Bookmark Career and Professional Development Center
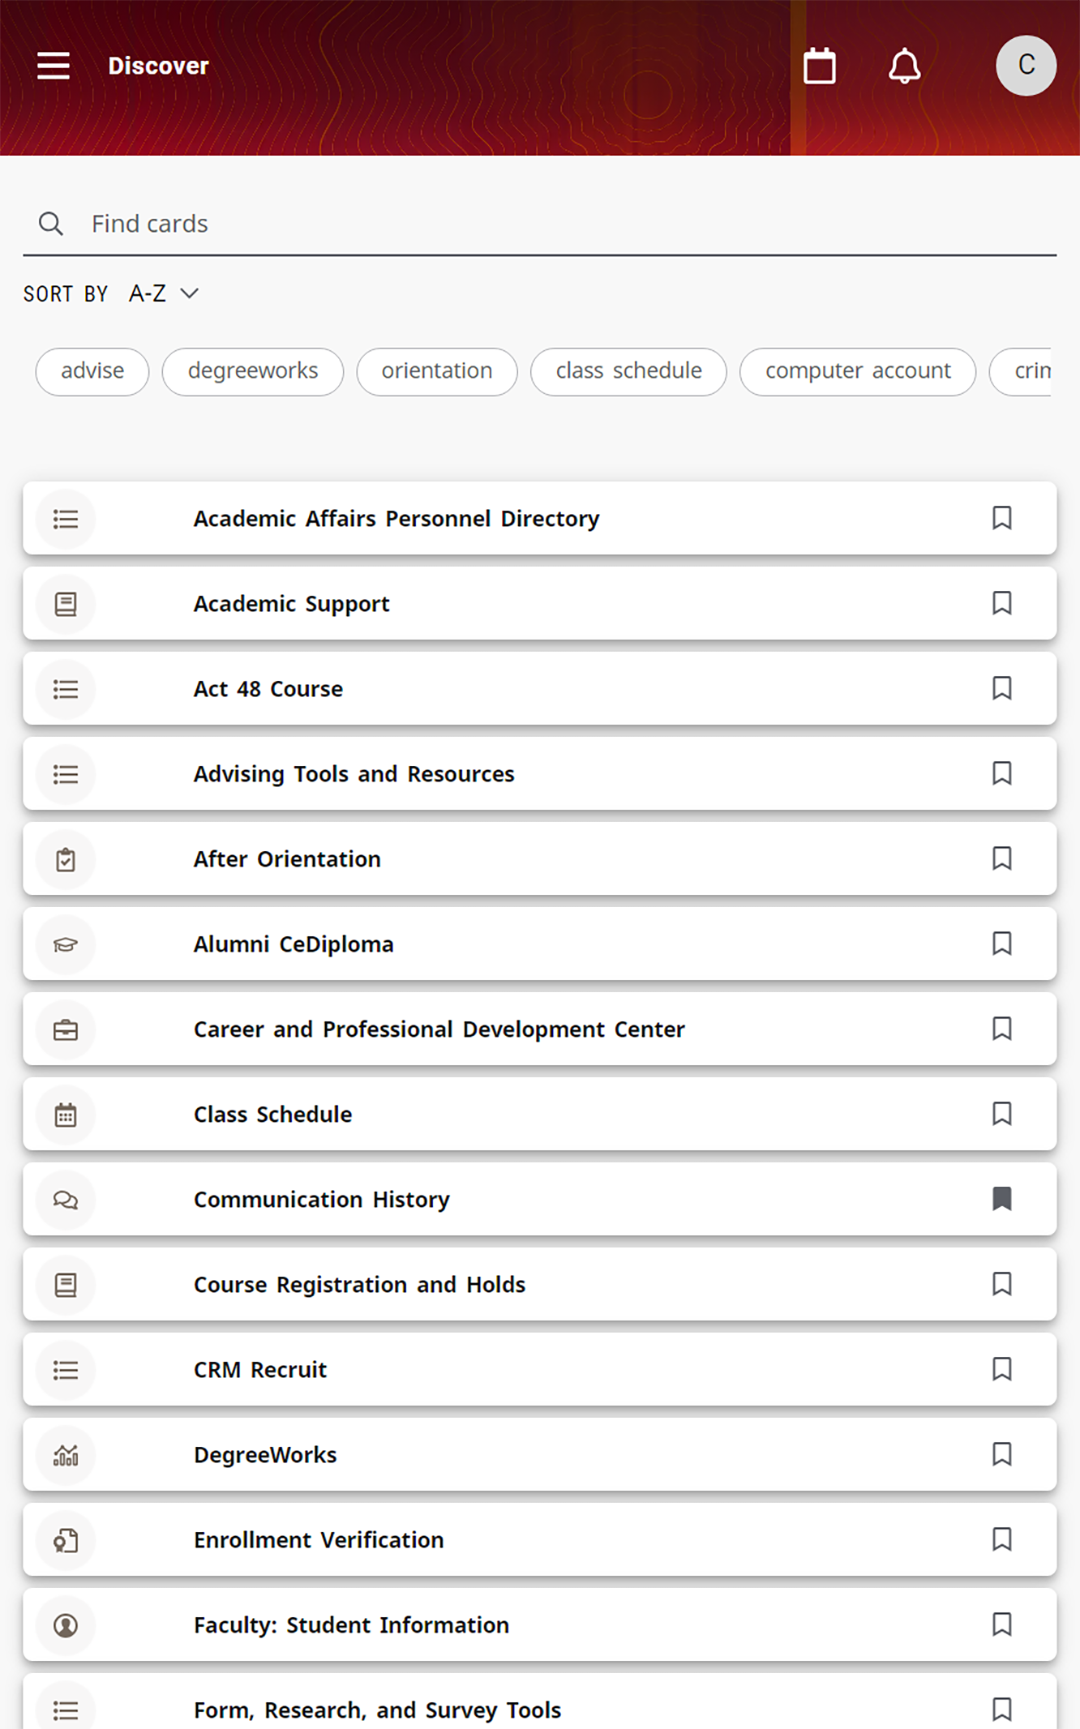The width and height of the screenshot is (1080, 1729). pyautogui.click(x=1002, y=1028)
